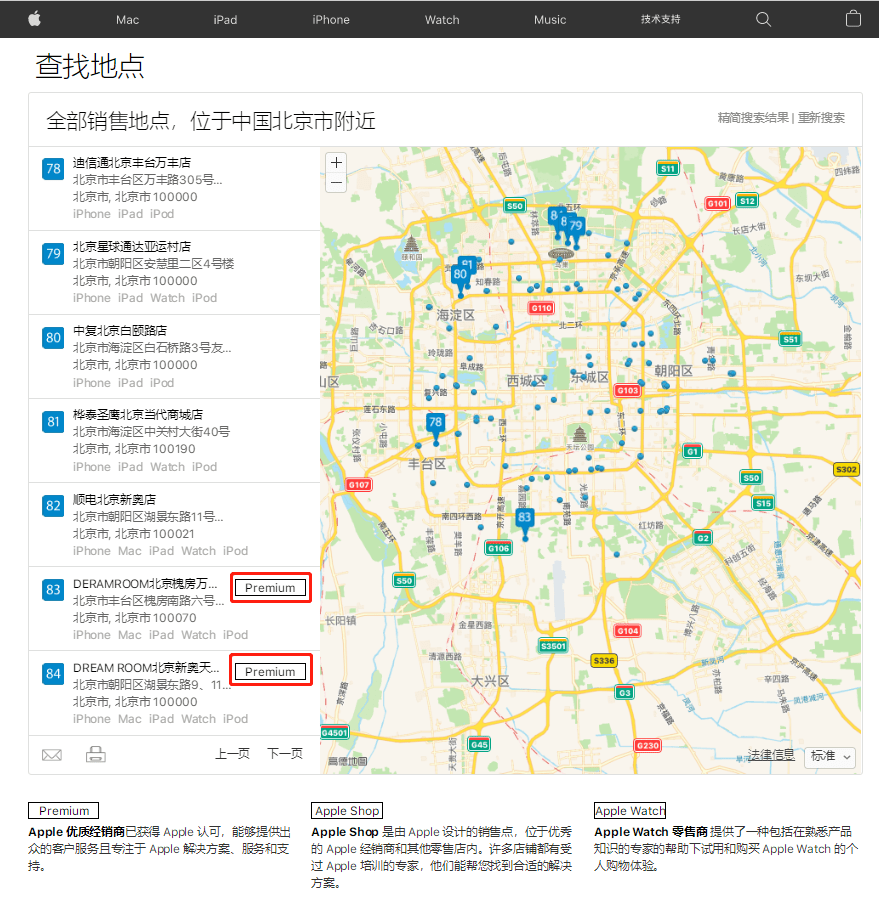This screenshot has width=879, height=902.
Task: Click the 海淀区 label on map
Action: coord(456,315)
